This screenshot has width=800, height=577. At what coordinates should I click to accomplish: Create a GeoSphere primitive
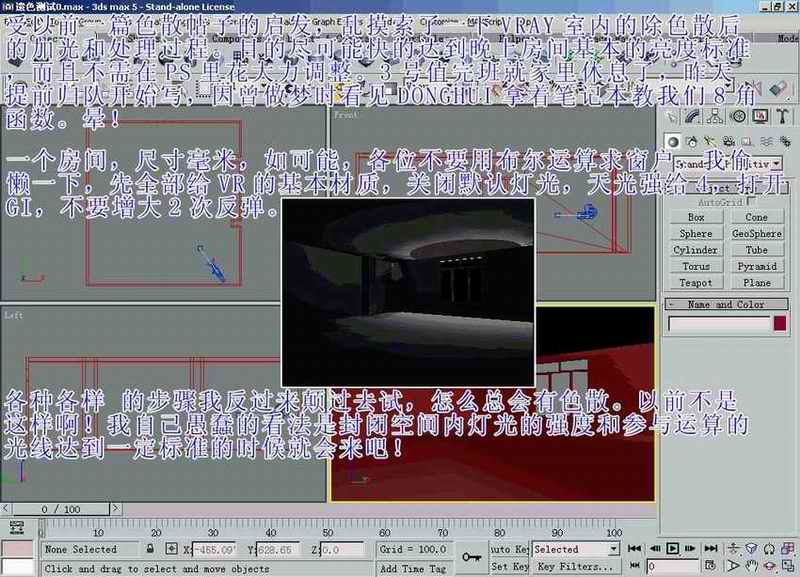[x=757, y=234]
